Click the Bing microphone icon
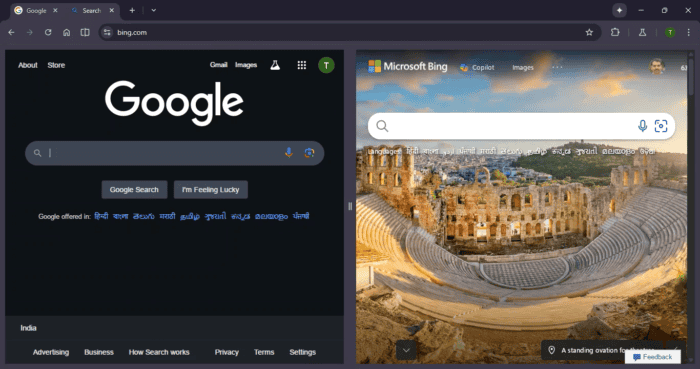This screenshot has width=700, height=369. [642, 126]
